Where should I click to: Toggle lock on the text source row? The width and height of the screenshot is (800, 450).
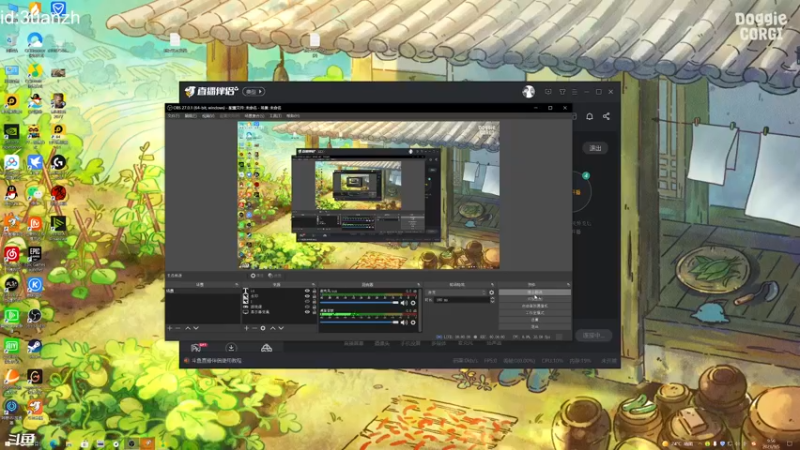[314, 291]
